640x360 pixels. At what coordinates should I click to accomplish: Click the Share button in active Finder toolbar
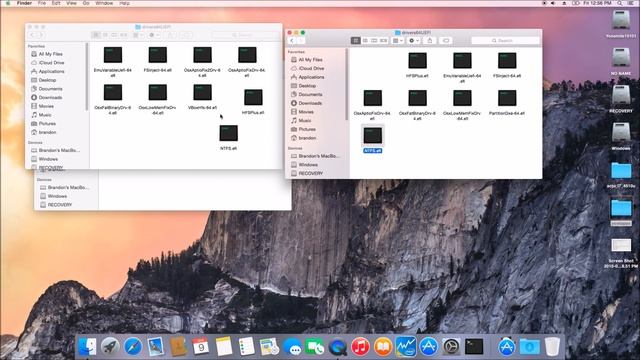coord(429,40)
